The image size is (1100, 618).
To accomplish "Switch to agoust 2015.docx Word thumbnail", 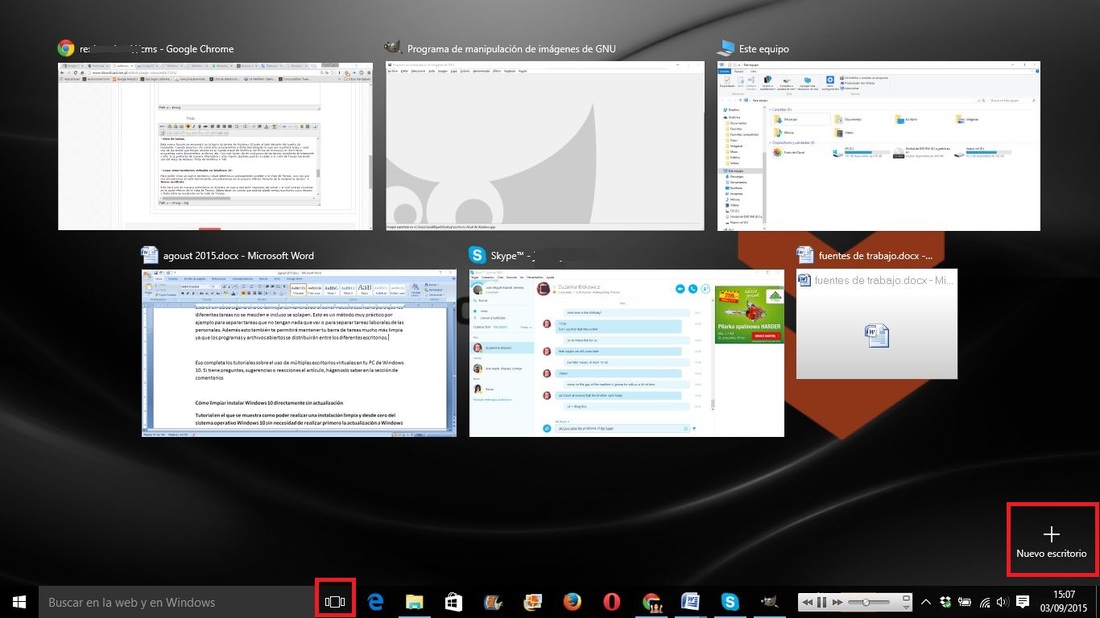I will [x=300, y=353].
